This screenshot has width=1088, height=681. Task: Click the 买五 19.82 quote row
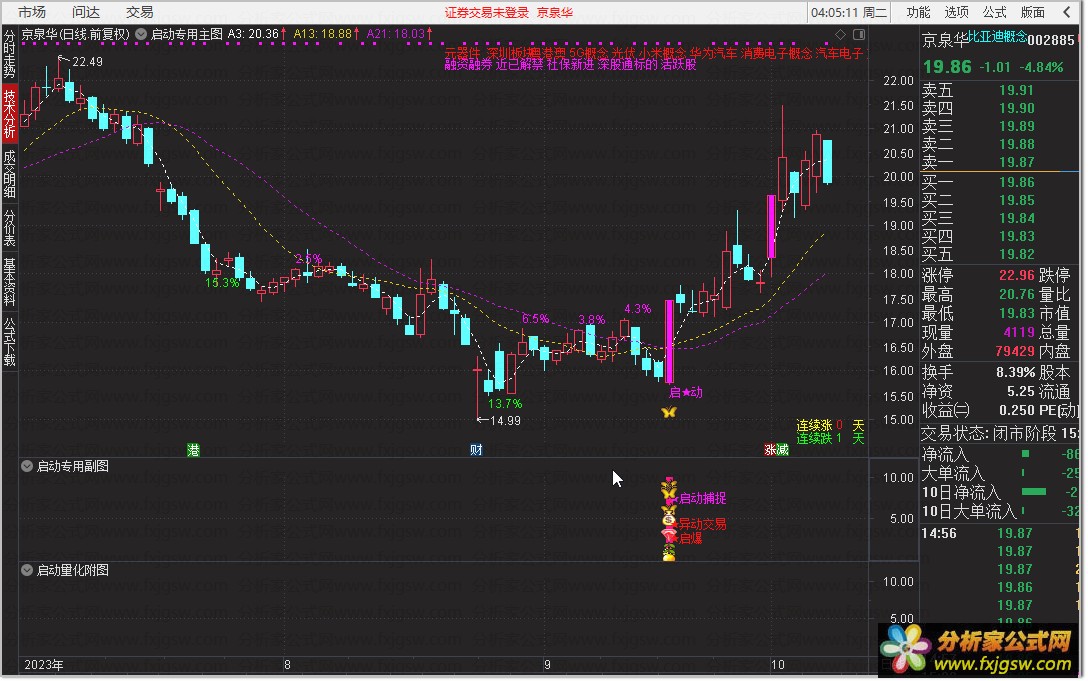click(x=999, y=255)
